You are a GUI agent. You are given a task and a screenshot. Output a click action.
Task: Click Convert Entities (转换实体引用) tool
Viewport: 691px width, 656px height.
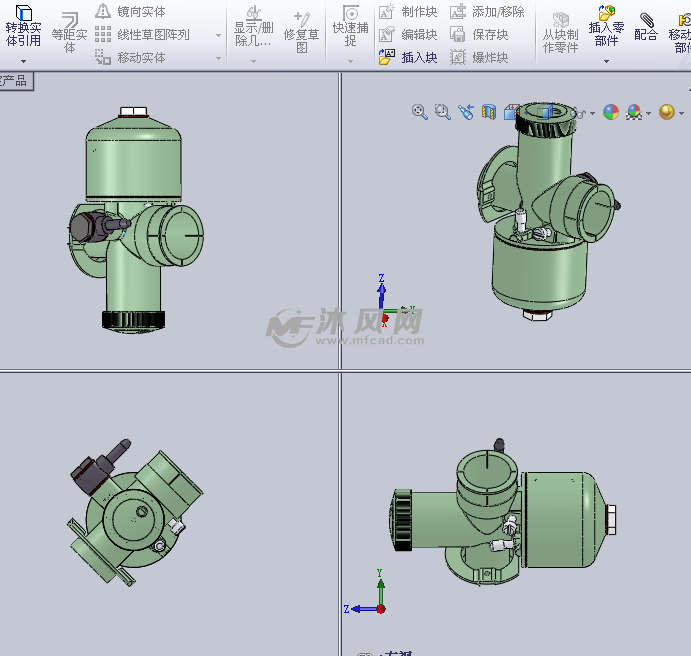[x=23, y=27]
